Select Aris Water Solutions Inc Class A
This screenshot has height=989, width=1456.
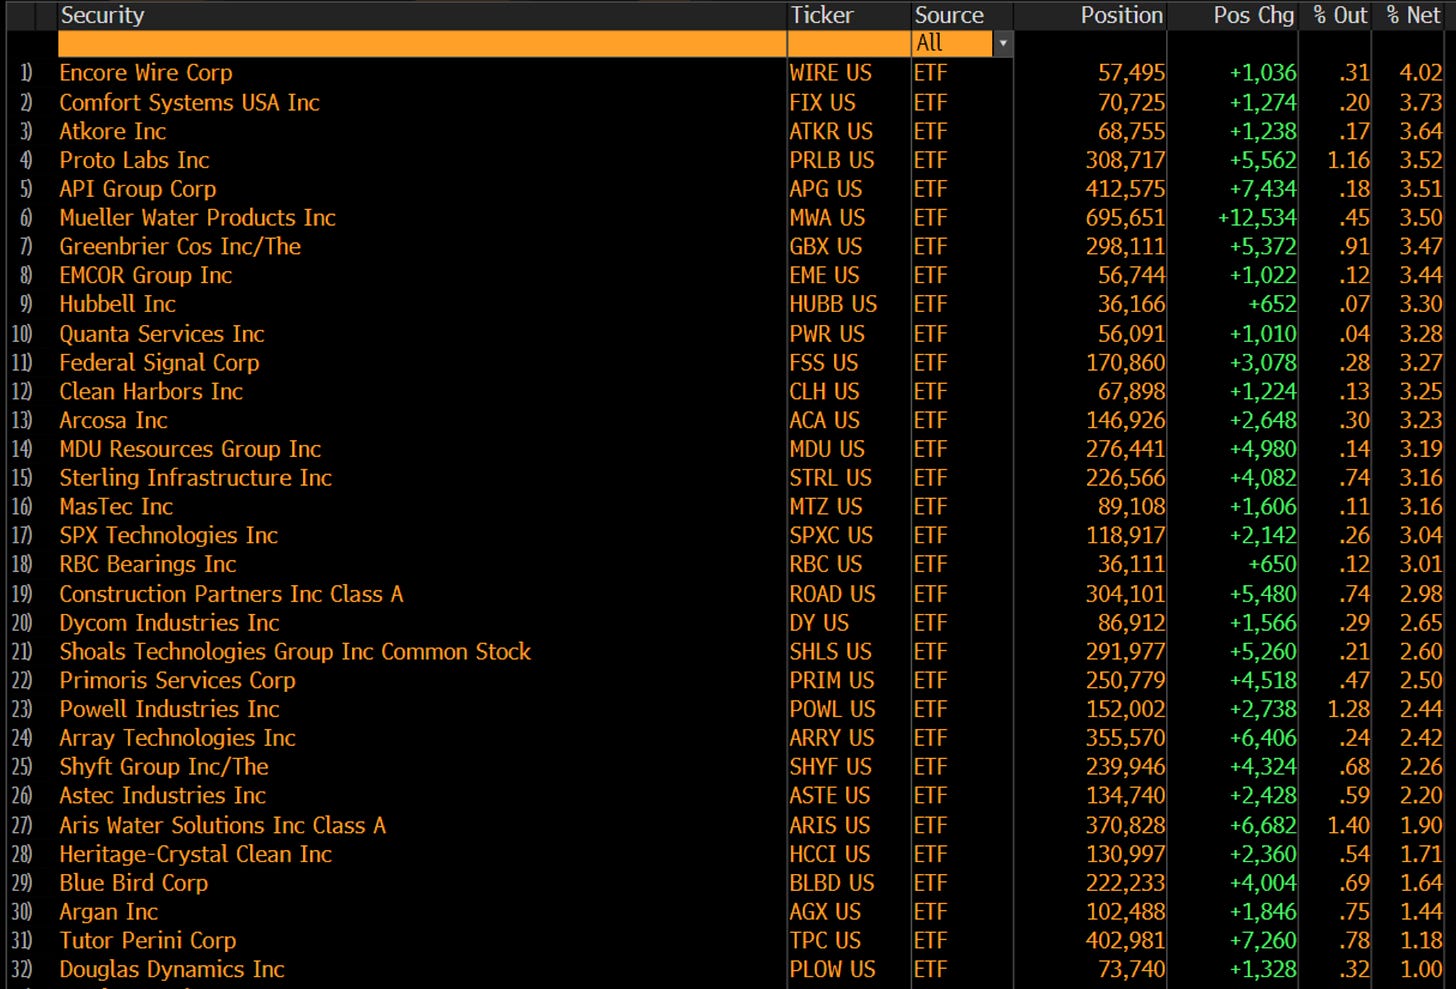tap(222, 826)
